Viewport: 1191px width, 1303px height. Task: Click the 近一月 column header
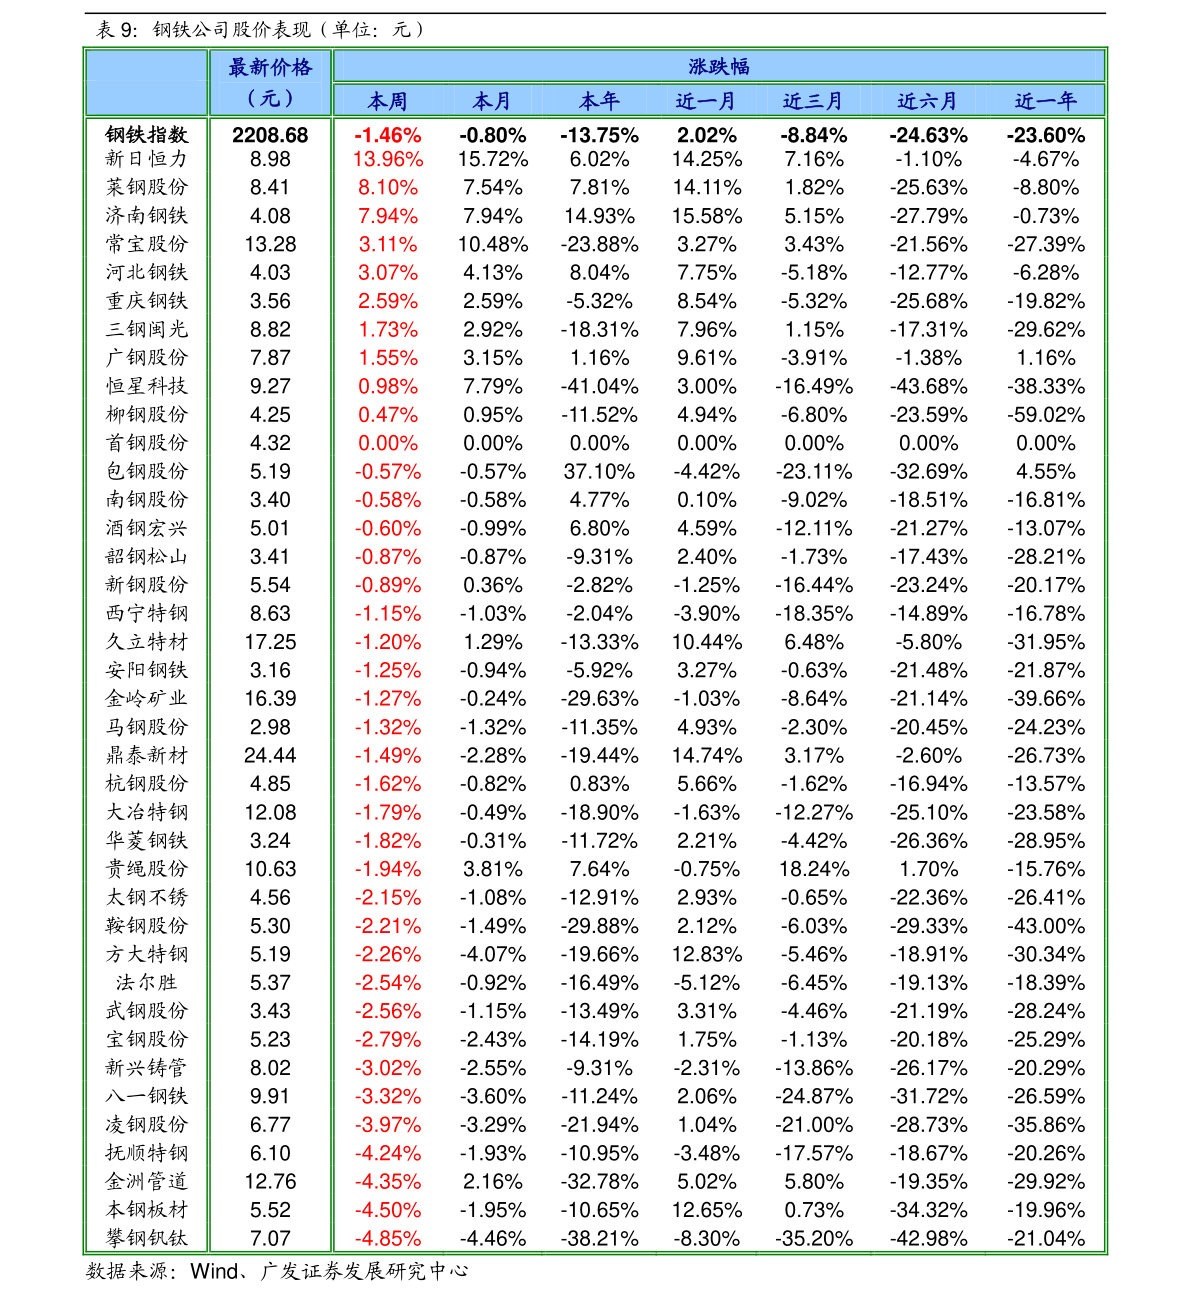pyautogui.click(x=706, y=101)
